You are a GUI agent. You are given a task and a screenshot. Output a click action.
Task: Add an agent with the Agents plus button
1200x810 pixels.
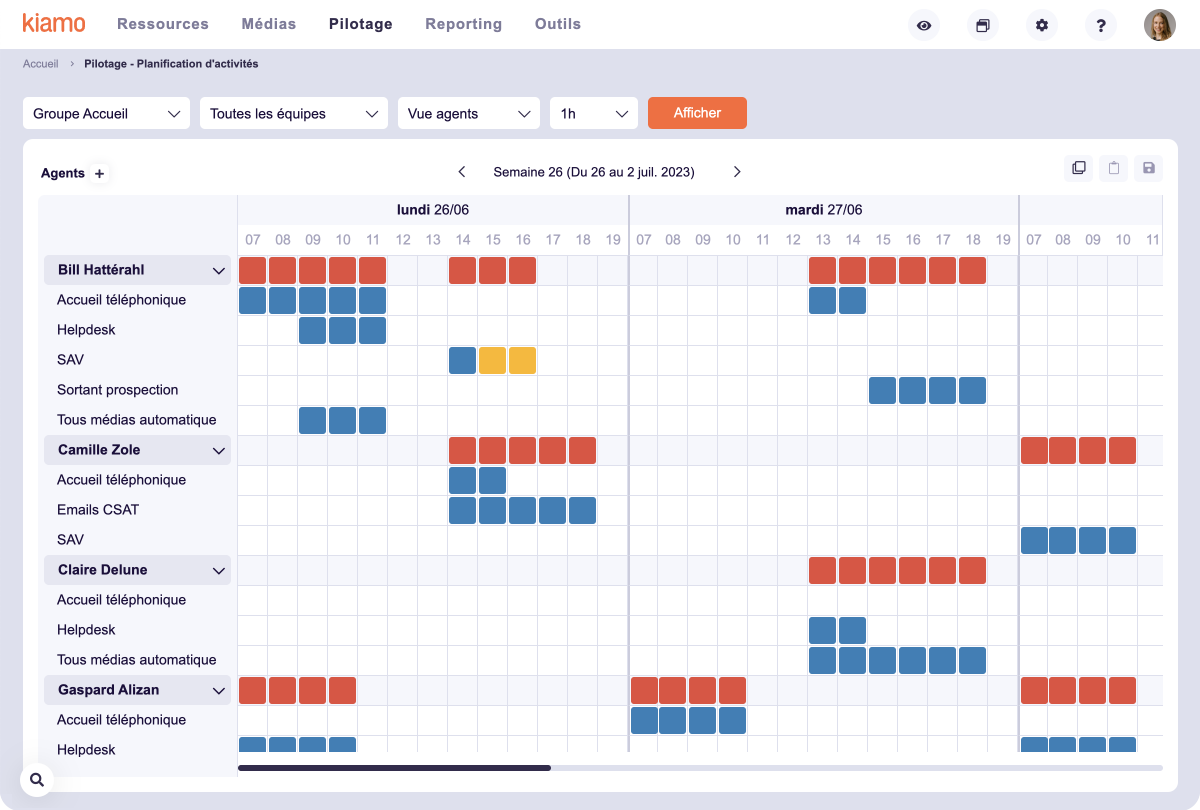(99, 173)
